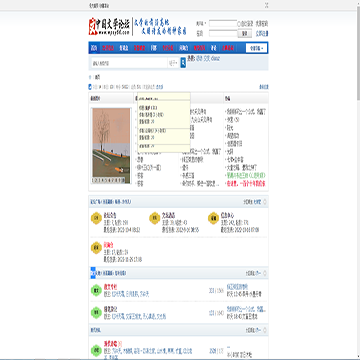Open the search type dropdown beside the search box
The height and width of the screenshot is (360, 360).
pos(173,63)
